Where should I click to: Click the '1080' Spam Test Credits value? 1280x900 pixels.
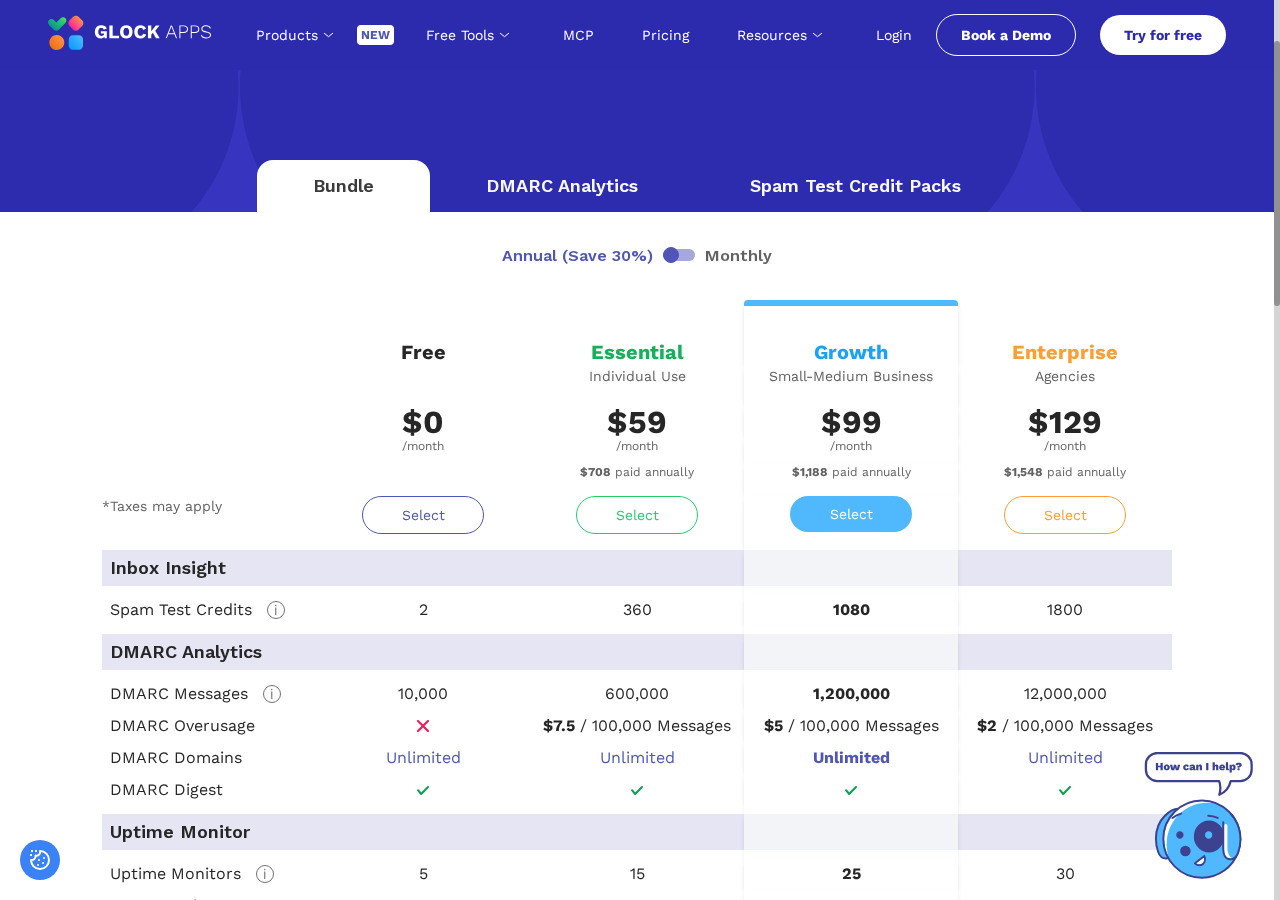click(x=851, y=610)
